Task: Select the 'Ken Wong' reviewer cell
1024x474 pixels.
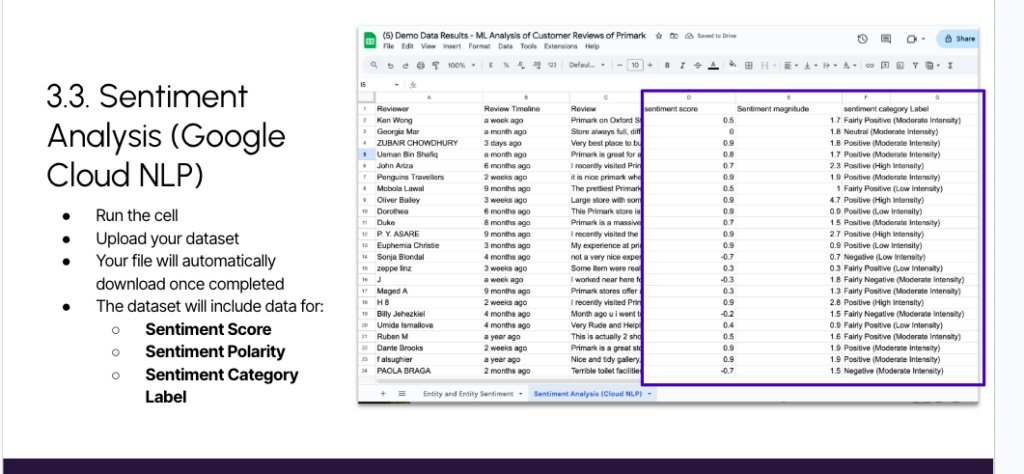Action: (428, 121)
